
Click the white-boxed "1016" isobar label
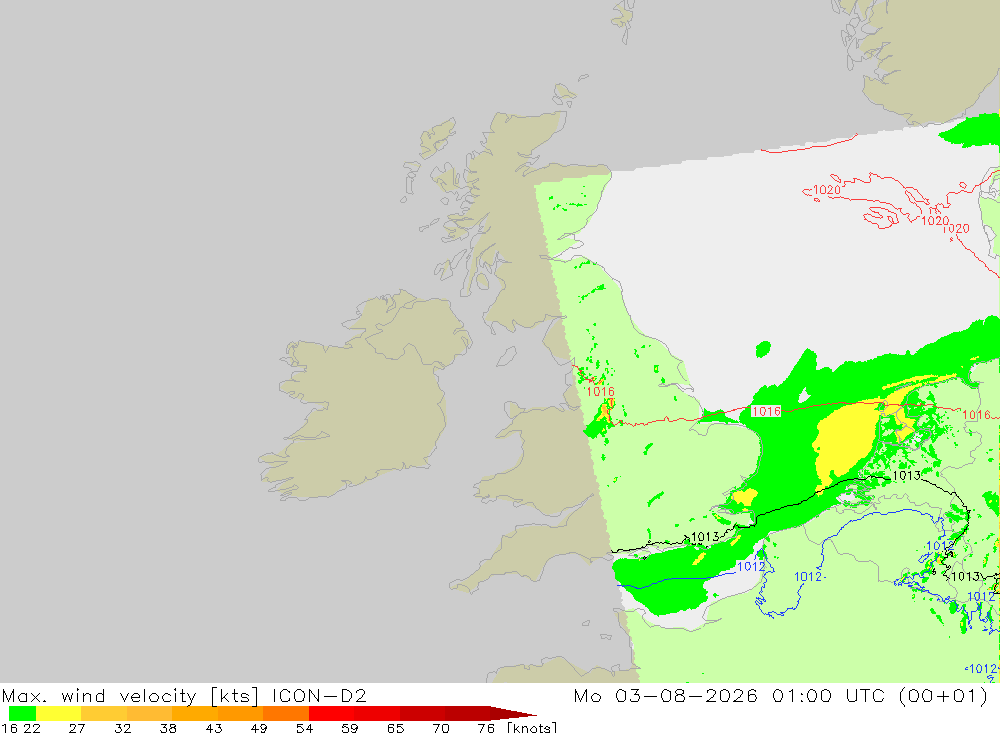coord(766,411)
